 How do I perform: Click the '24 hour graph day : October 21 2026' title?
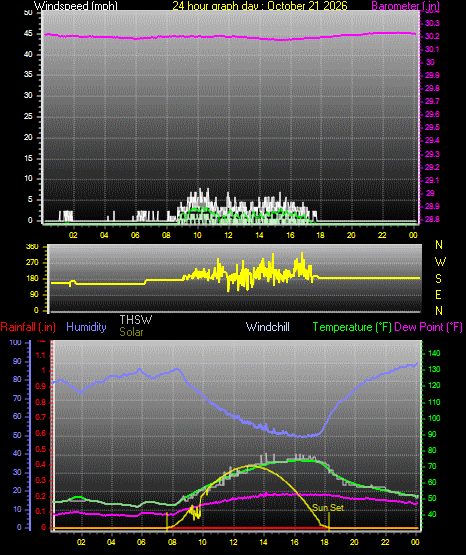click(260, 6)
